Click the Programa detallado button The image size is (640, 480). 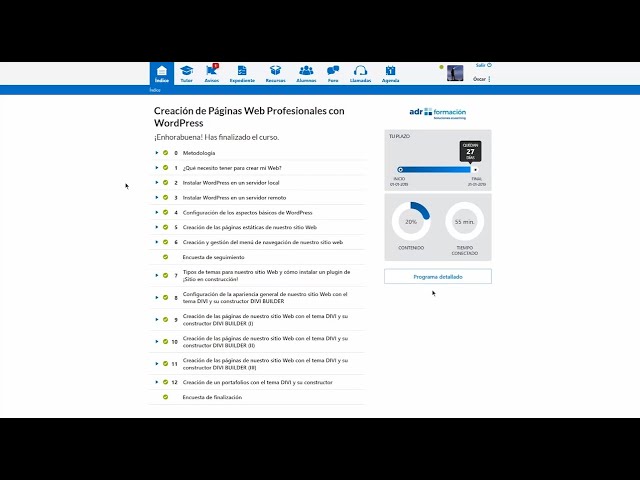tap(438, 277)
